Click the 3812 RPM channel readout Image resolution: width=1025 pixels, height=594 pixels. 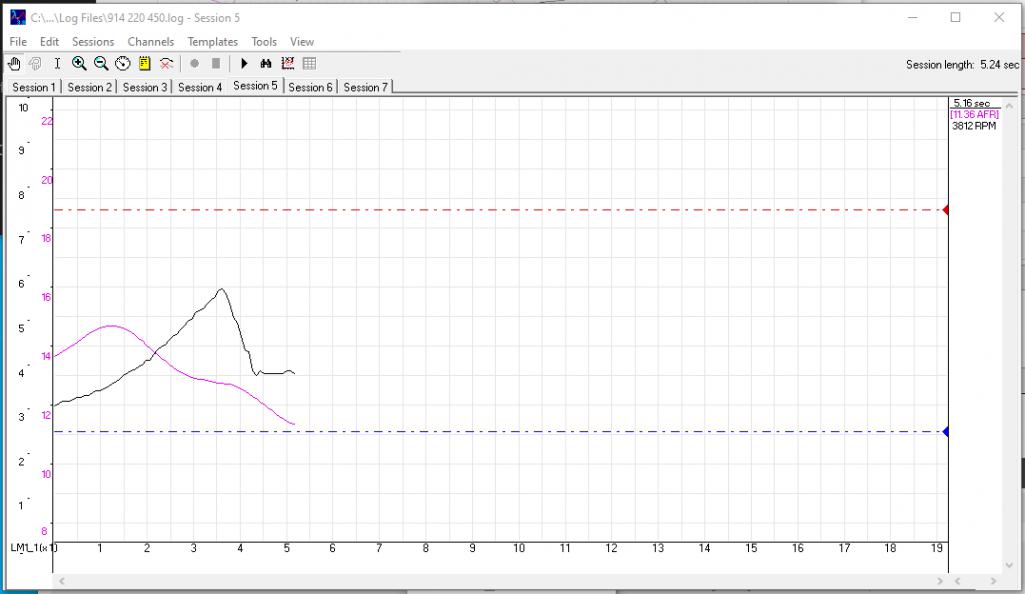(974, 125)
